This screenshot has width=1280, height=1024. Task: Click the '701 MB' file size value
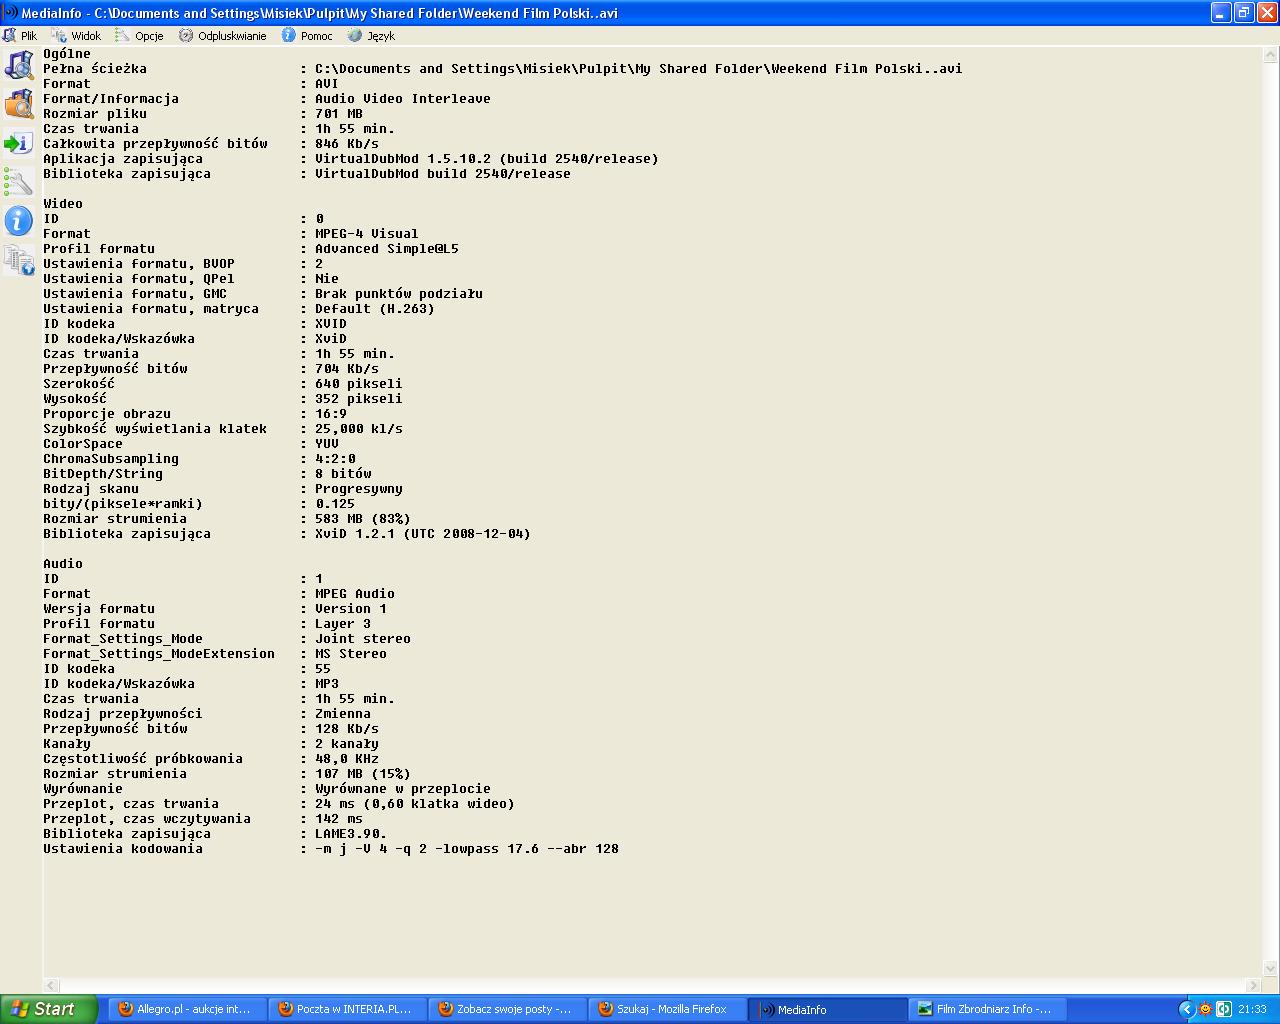(x=339, y=114)
